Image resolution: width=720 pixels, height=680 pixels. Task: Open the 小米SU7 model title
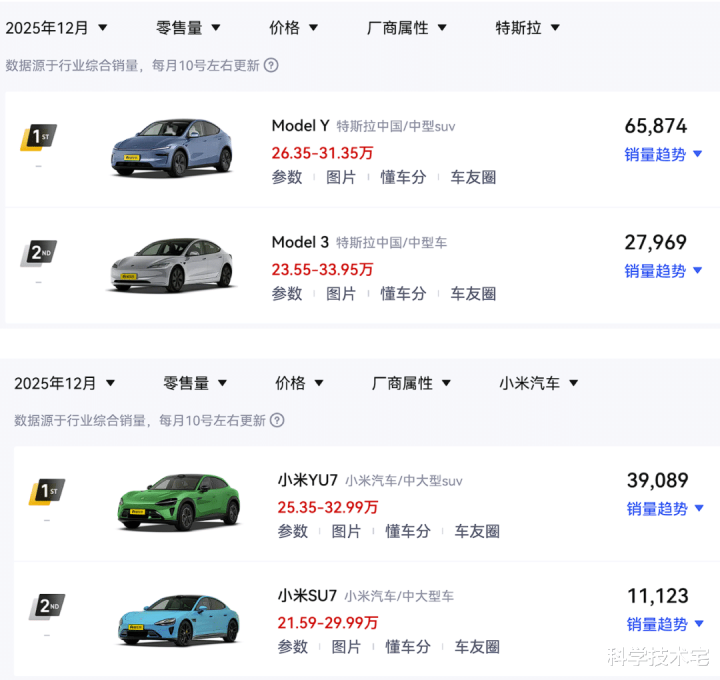[308, 596]
